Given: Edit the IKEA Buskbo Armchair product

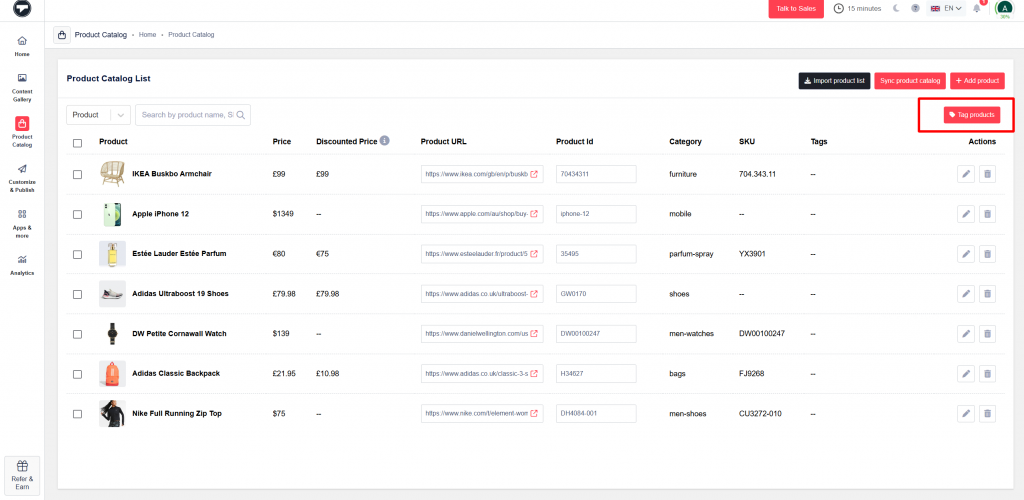Looking at the screenshot, I should coord(966,174).
